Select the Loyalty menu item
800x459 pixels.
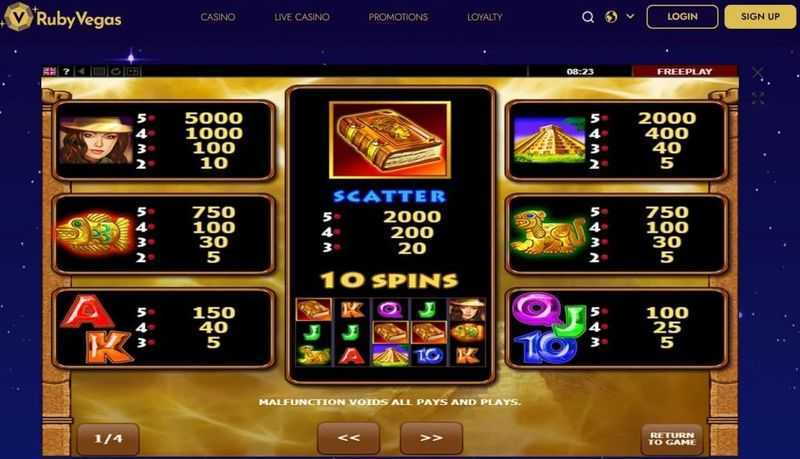click(485, 17)
